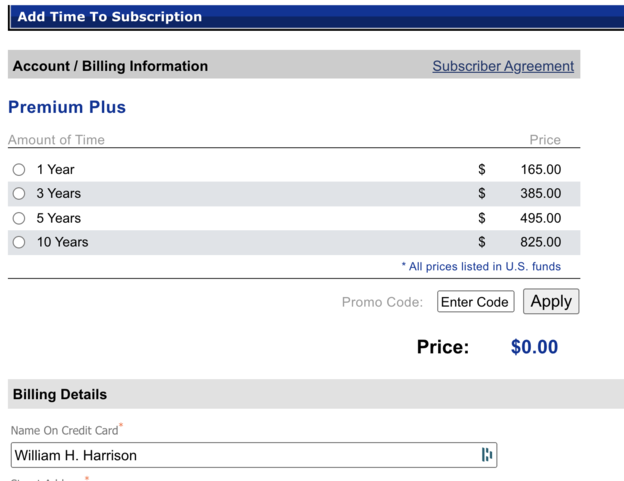Click the $0.00 total price value

point(534,347)
